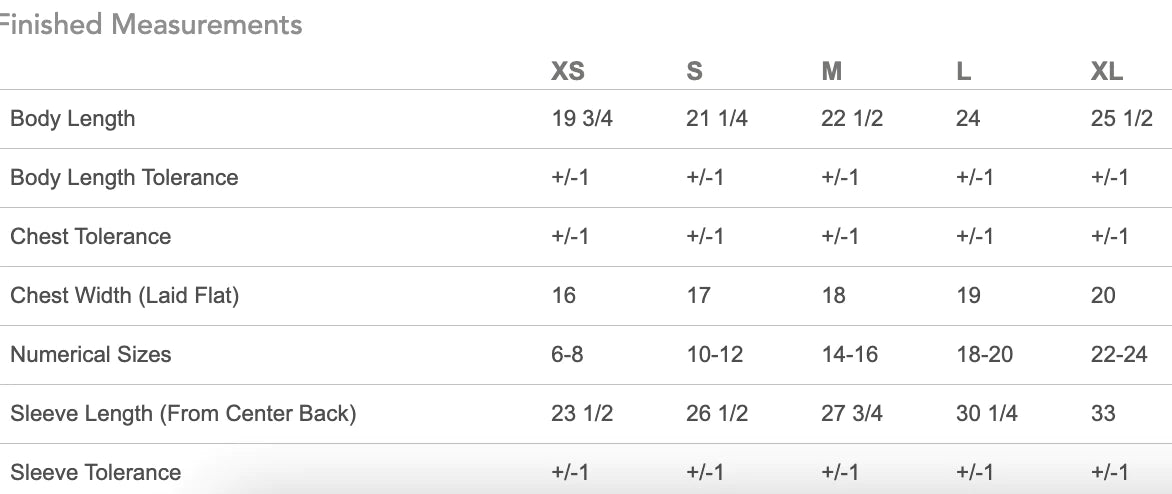Select the S size column header
Image resolution: width=1172 pixels, height=494 pixels.
(x=695, y=71)
